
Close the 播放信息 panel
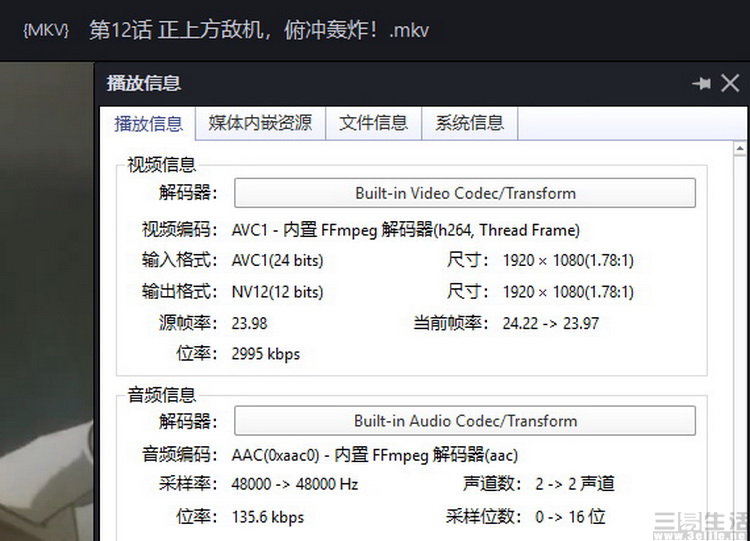[x=730, y=83]
